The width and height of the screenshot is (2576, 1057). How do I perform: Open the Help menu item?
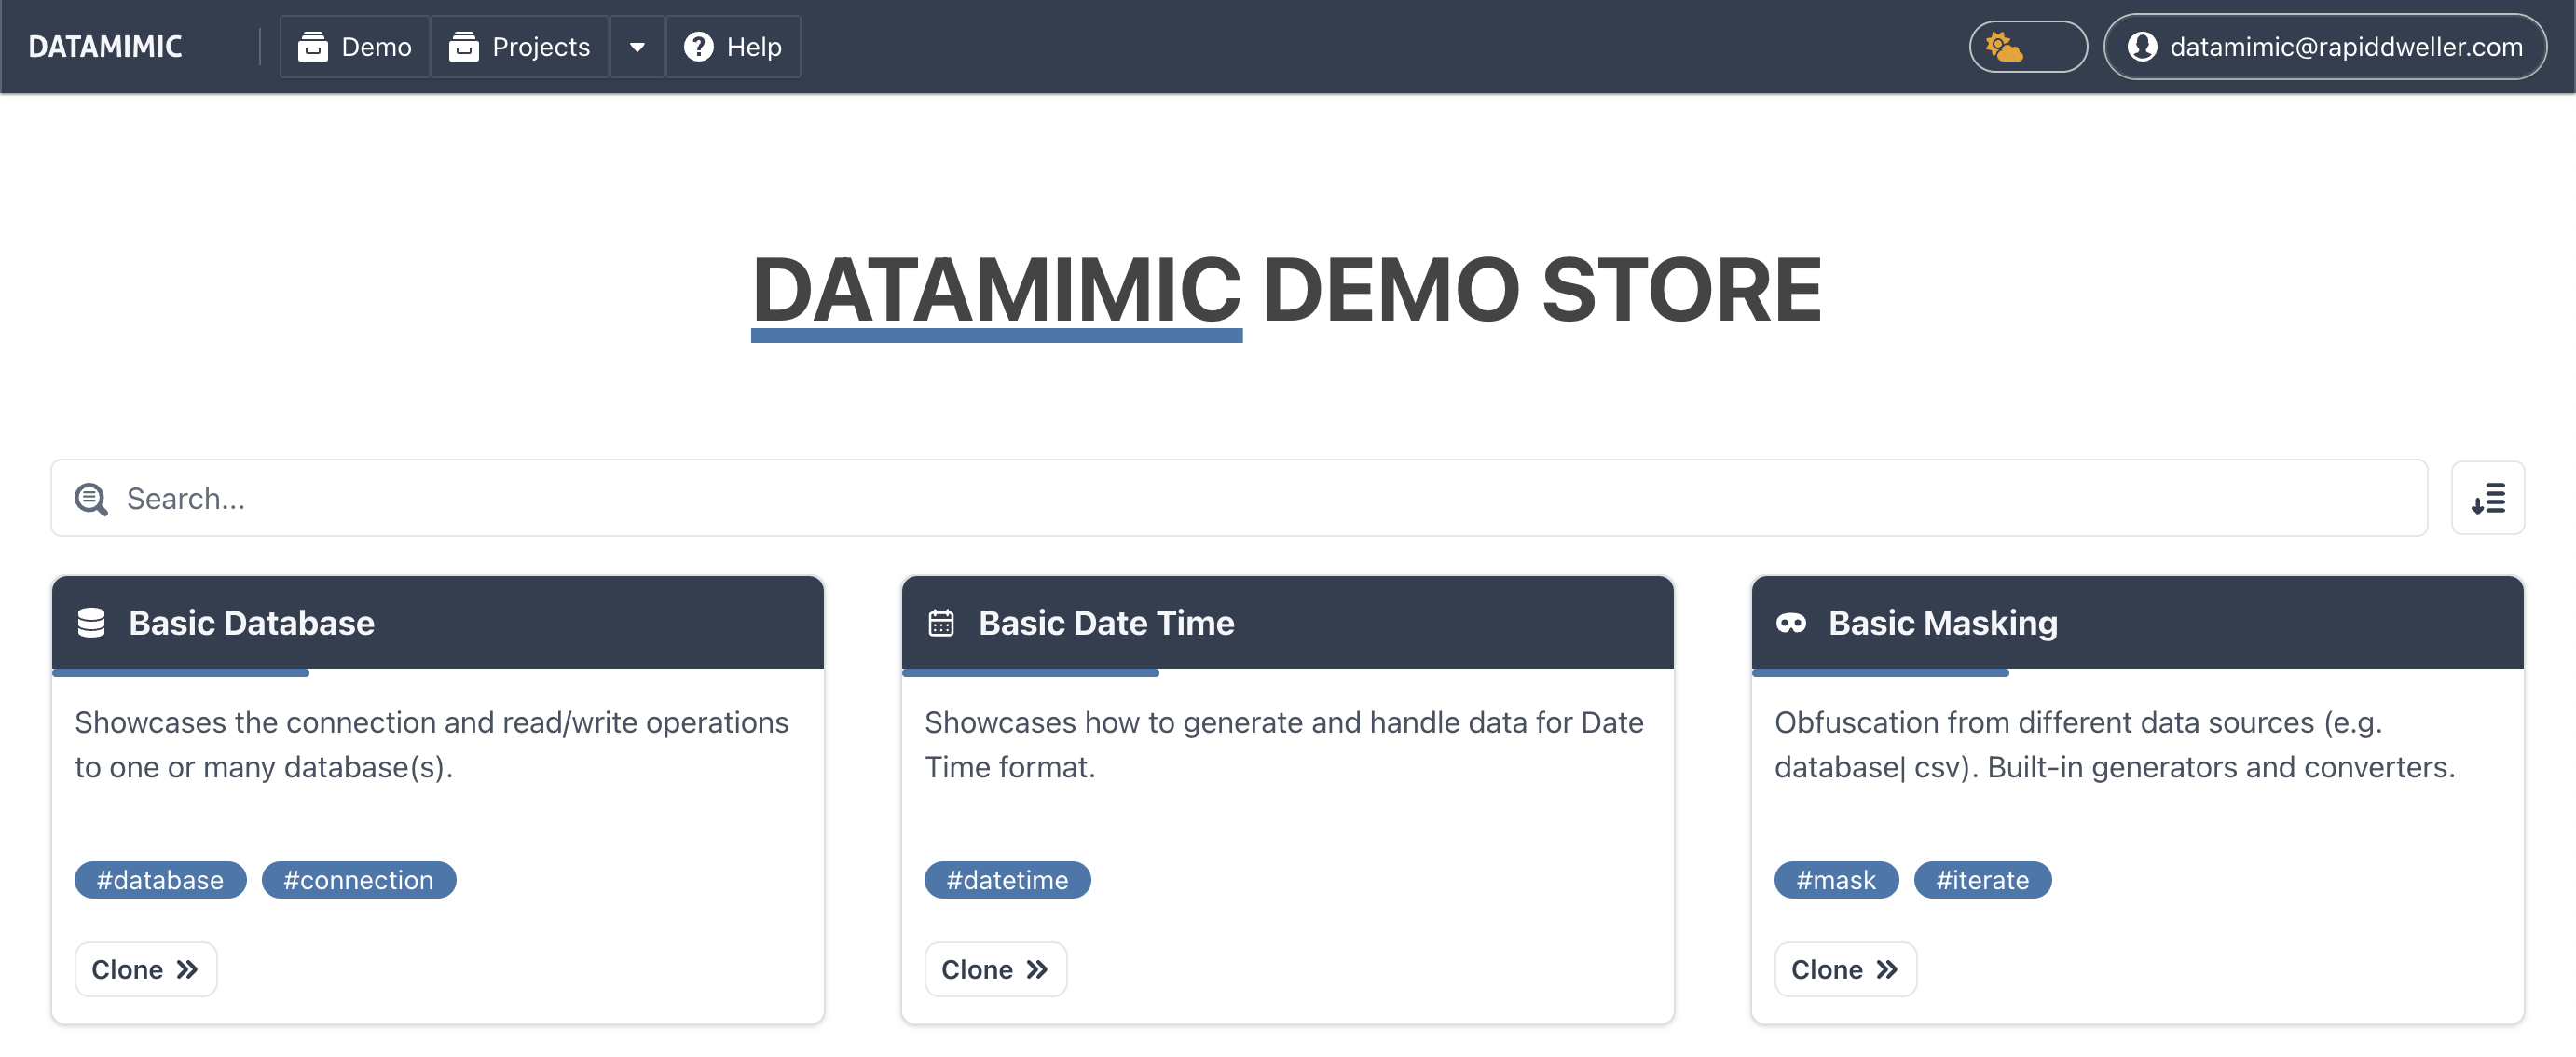(733, 46)
